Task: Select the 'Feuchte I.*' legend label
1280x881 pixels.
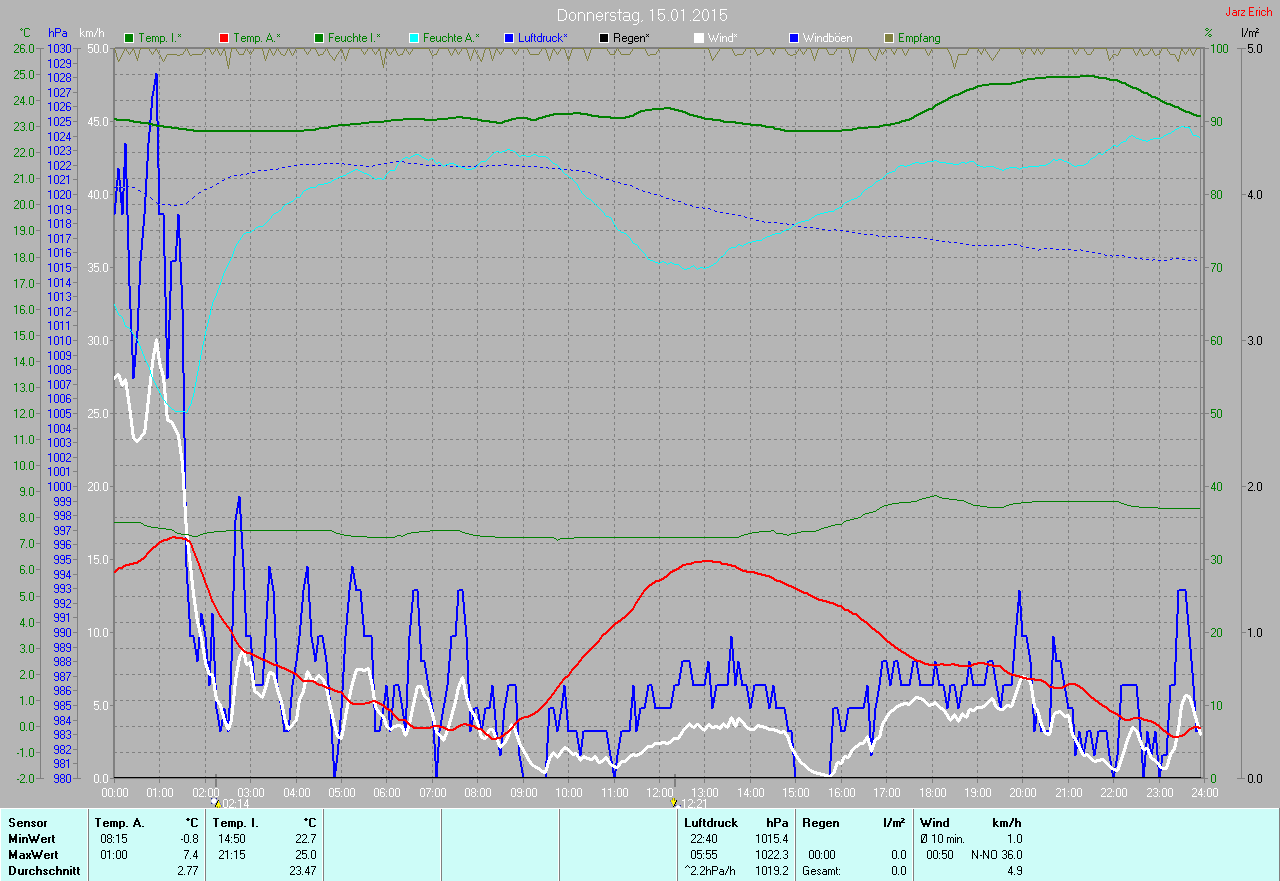Action: 354,38
